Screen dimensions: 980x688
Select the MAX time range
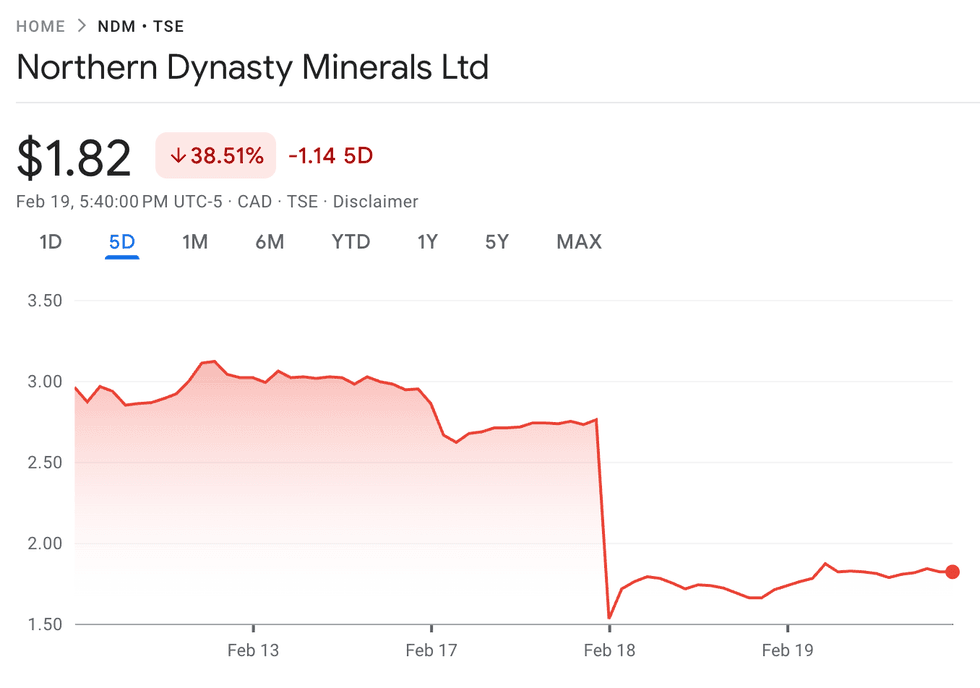578,242
